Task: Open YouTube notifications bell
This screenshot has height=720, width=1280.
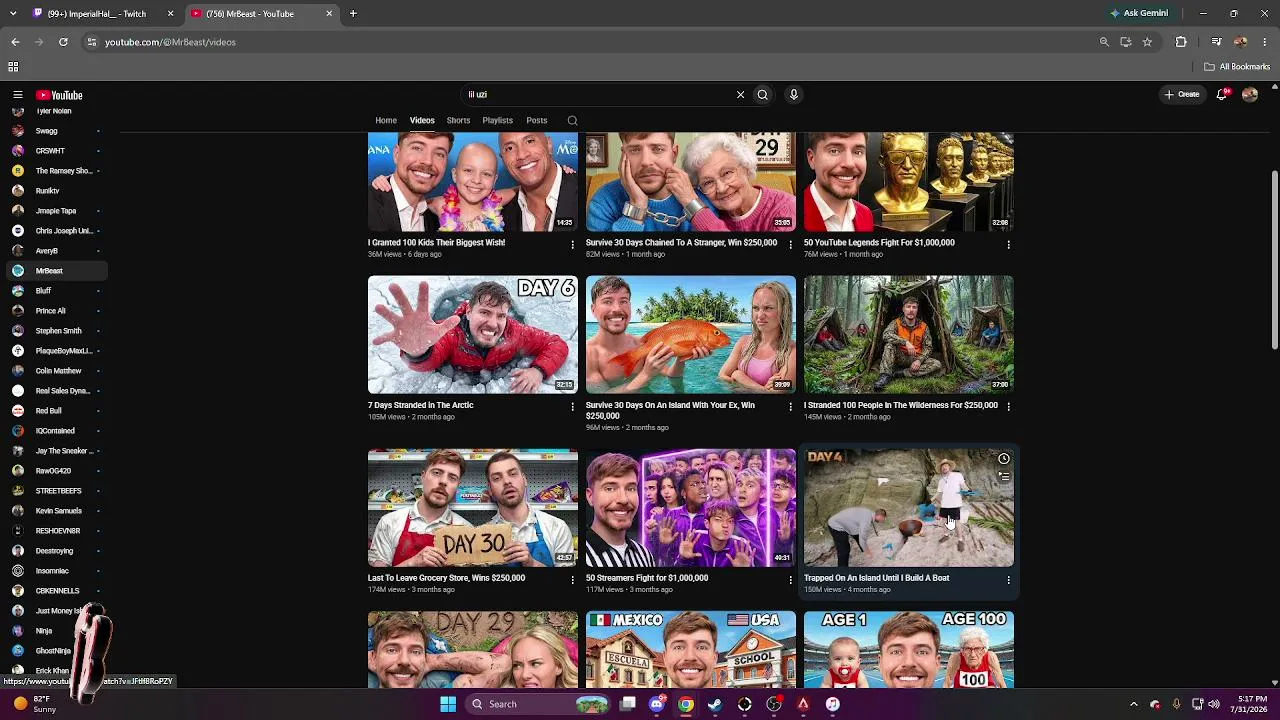Action: tap(1222, 94)
